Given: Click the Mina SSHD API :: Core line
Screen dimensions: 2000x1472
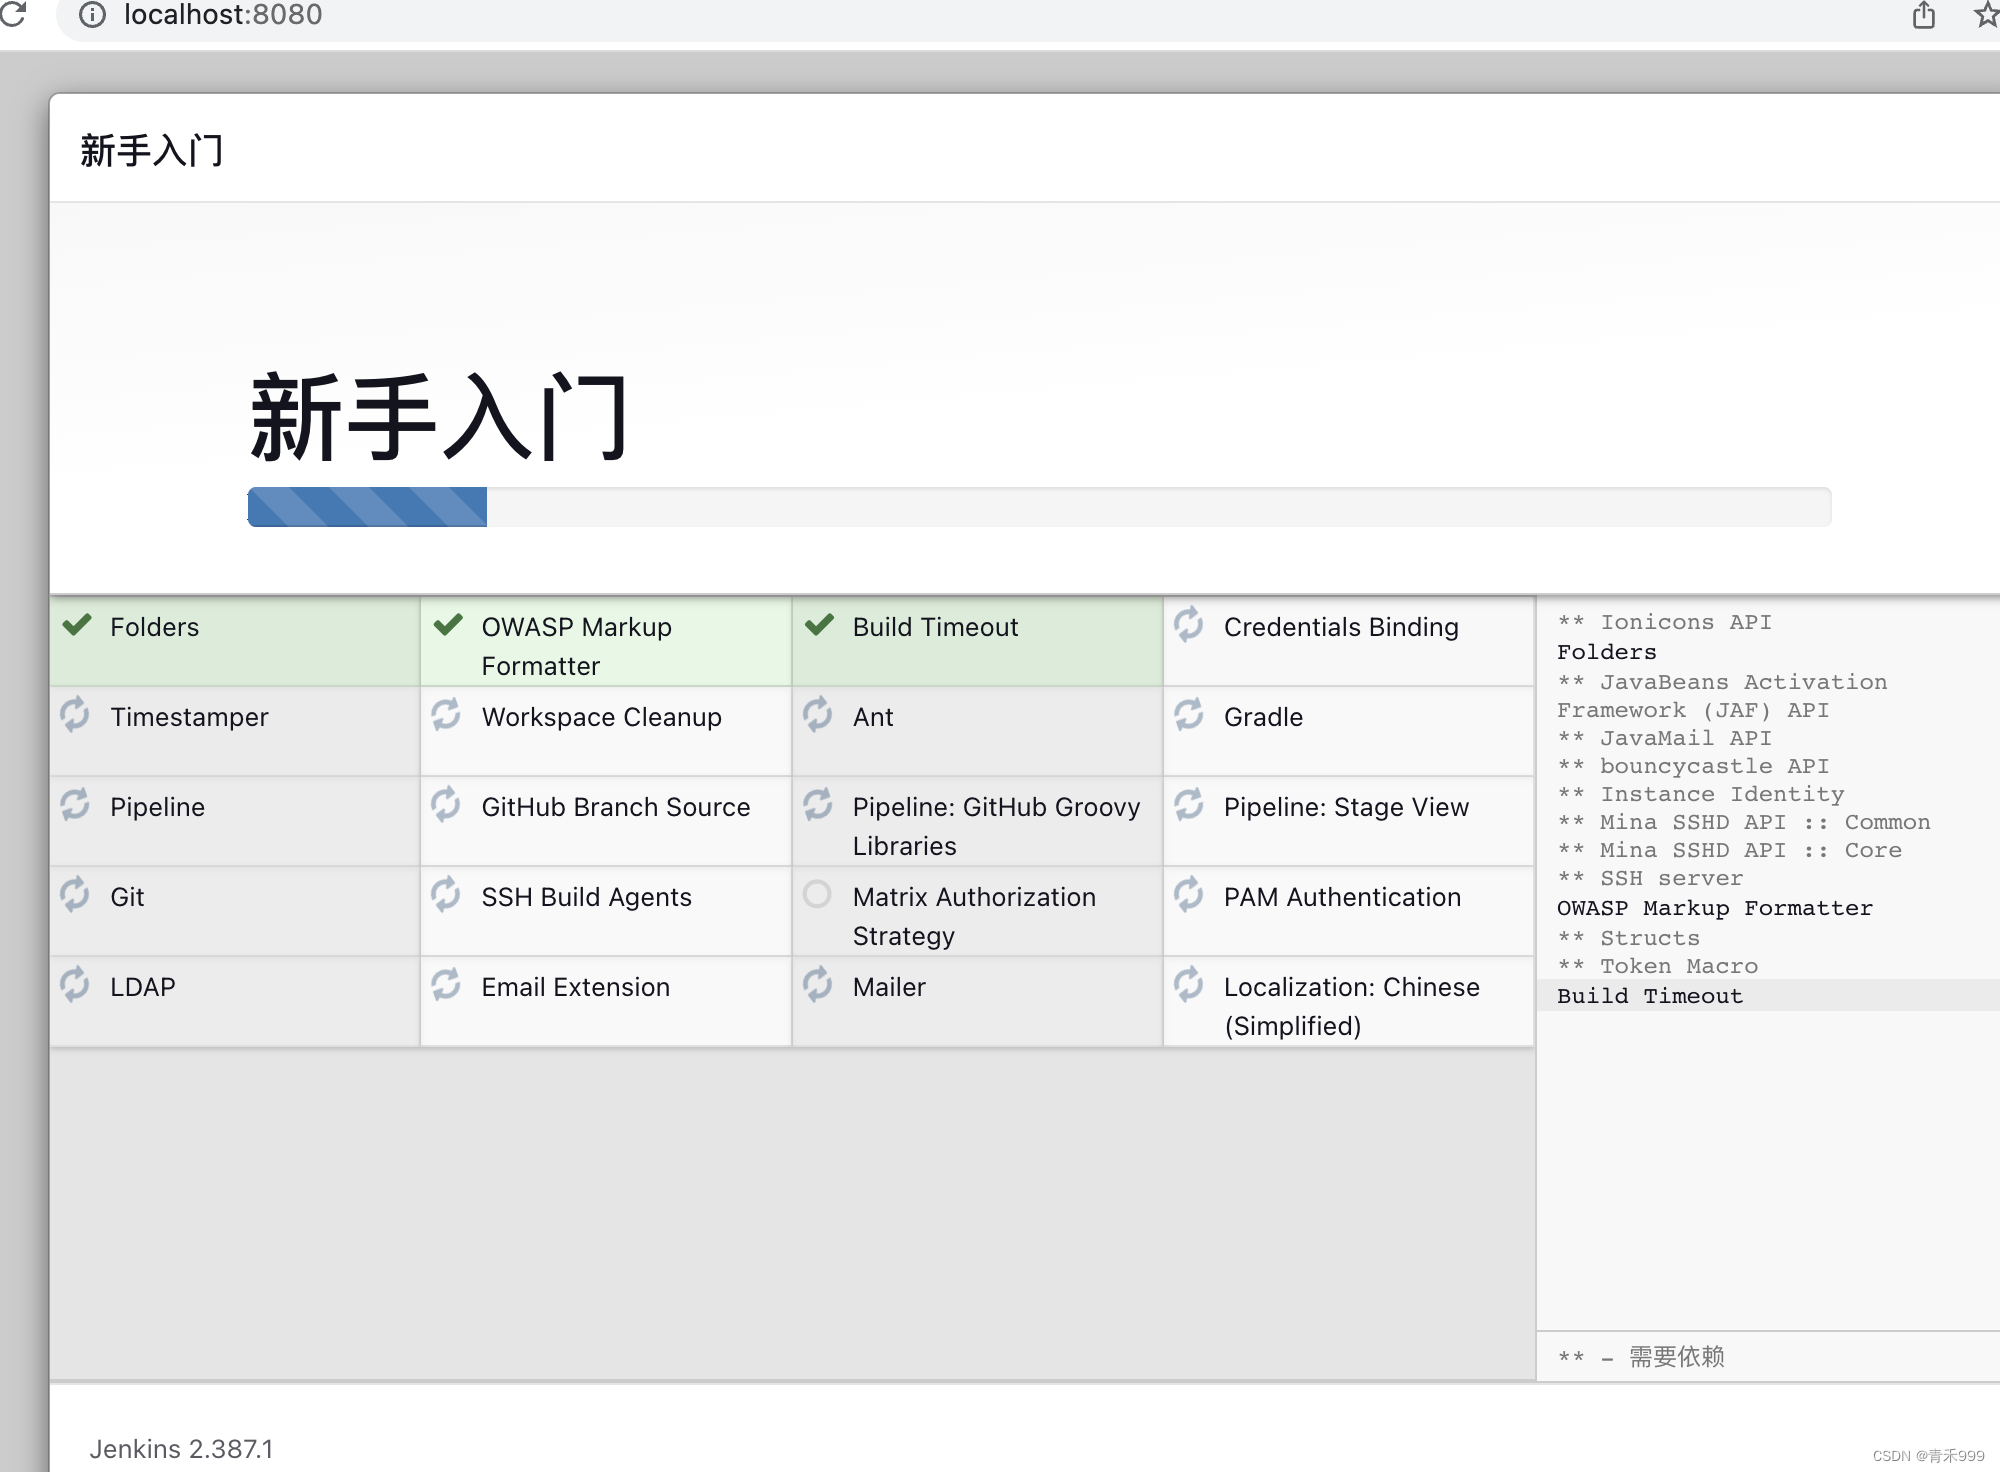Looking at the screenshot, I should 1729,850.
